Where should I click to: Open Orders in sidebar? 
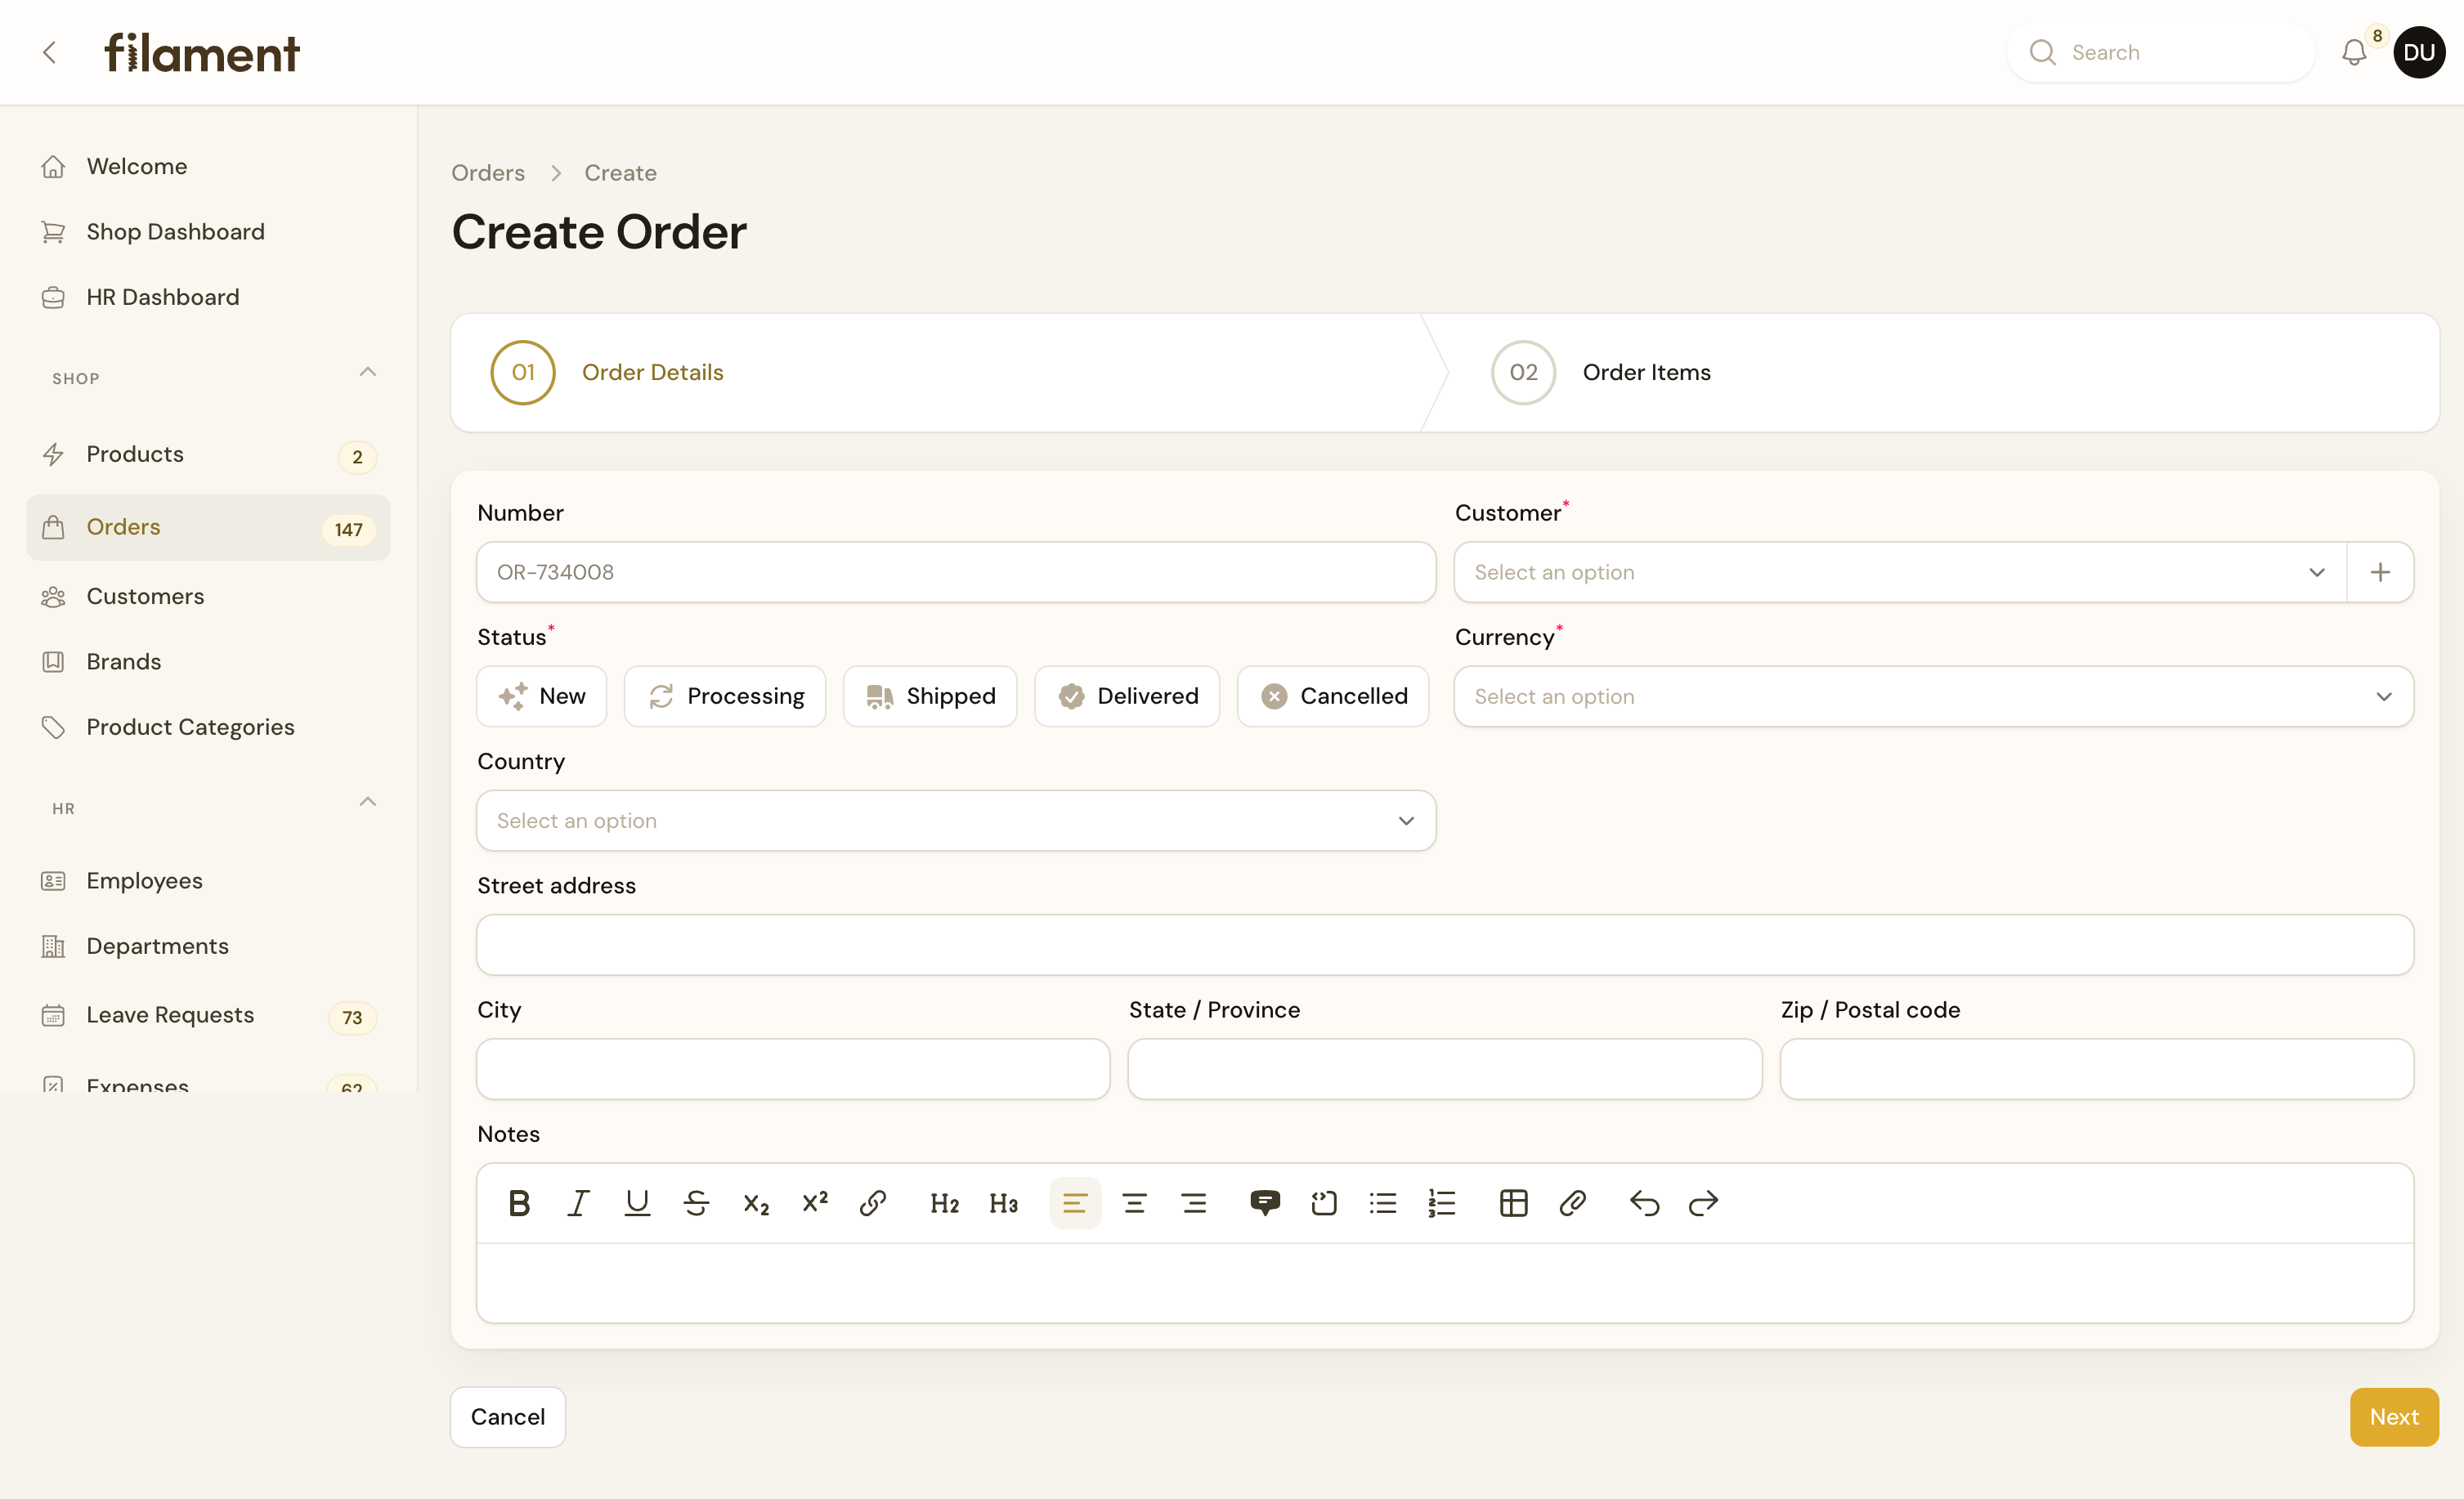click(x=208, y=527)
